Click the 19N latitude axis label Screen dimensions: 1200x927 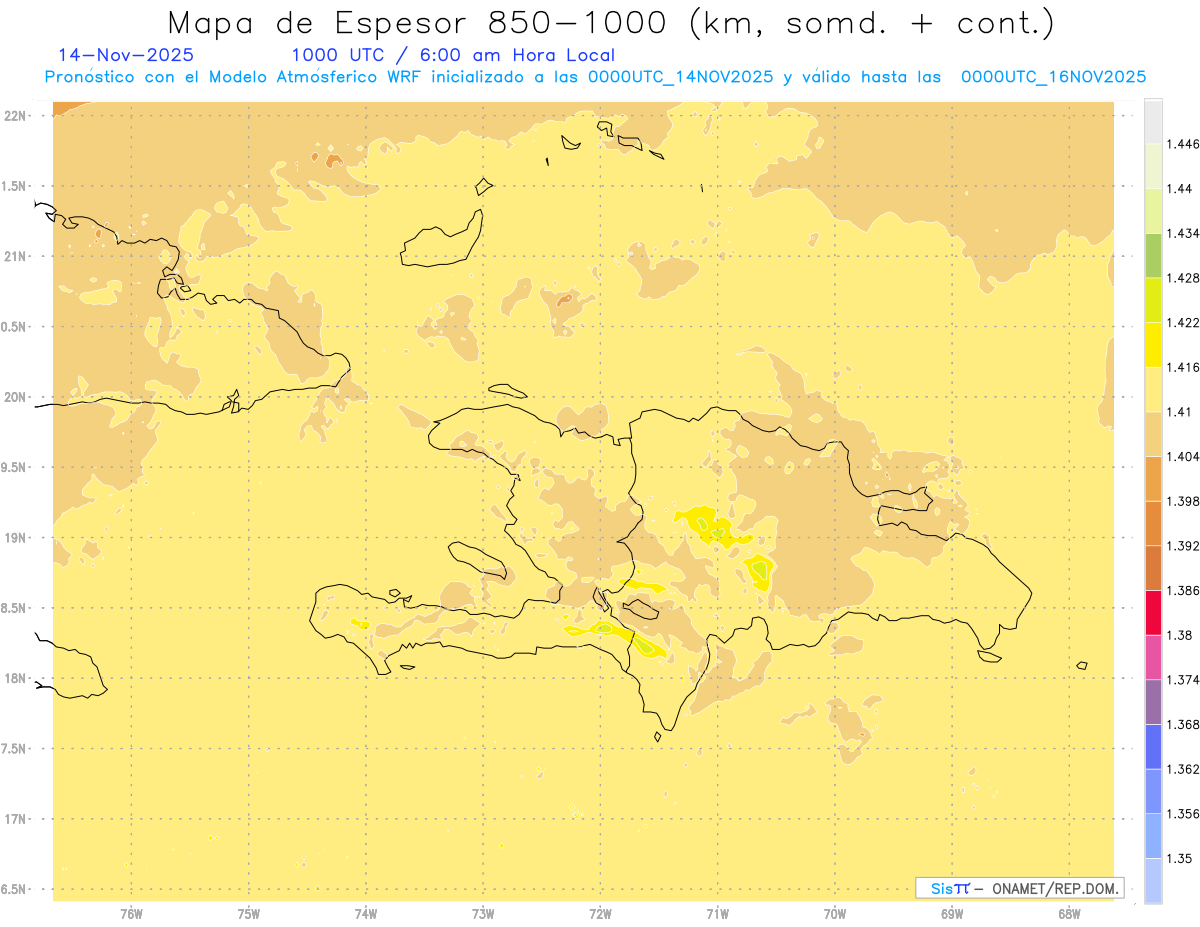tap(15, 538)
